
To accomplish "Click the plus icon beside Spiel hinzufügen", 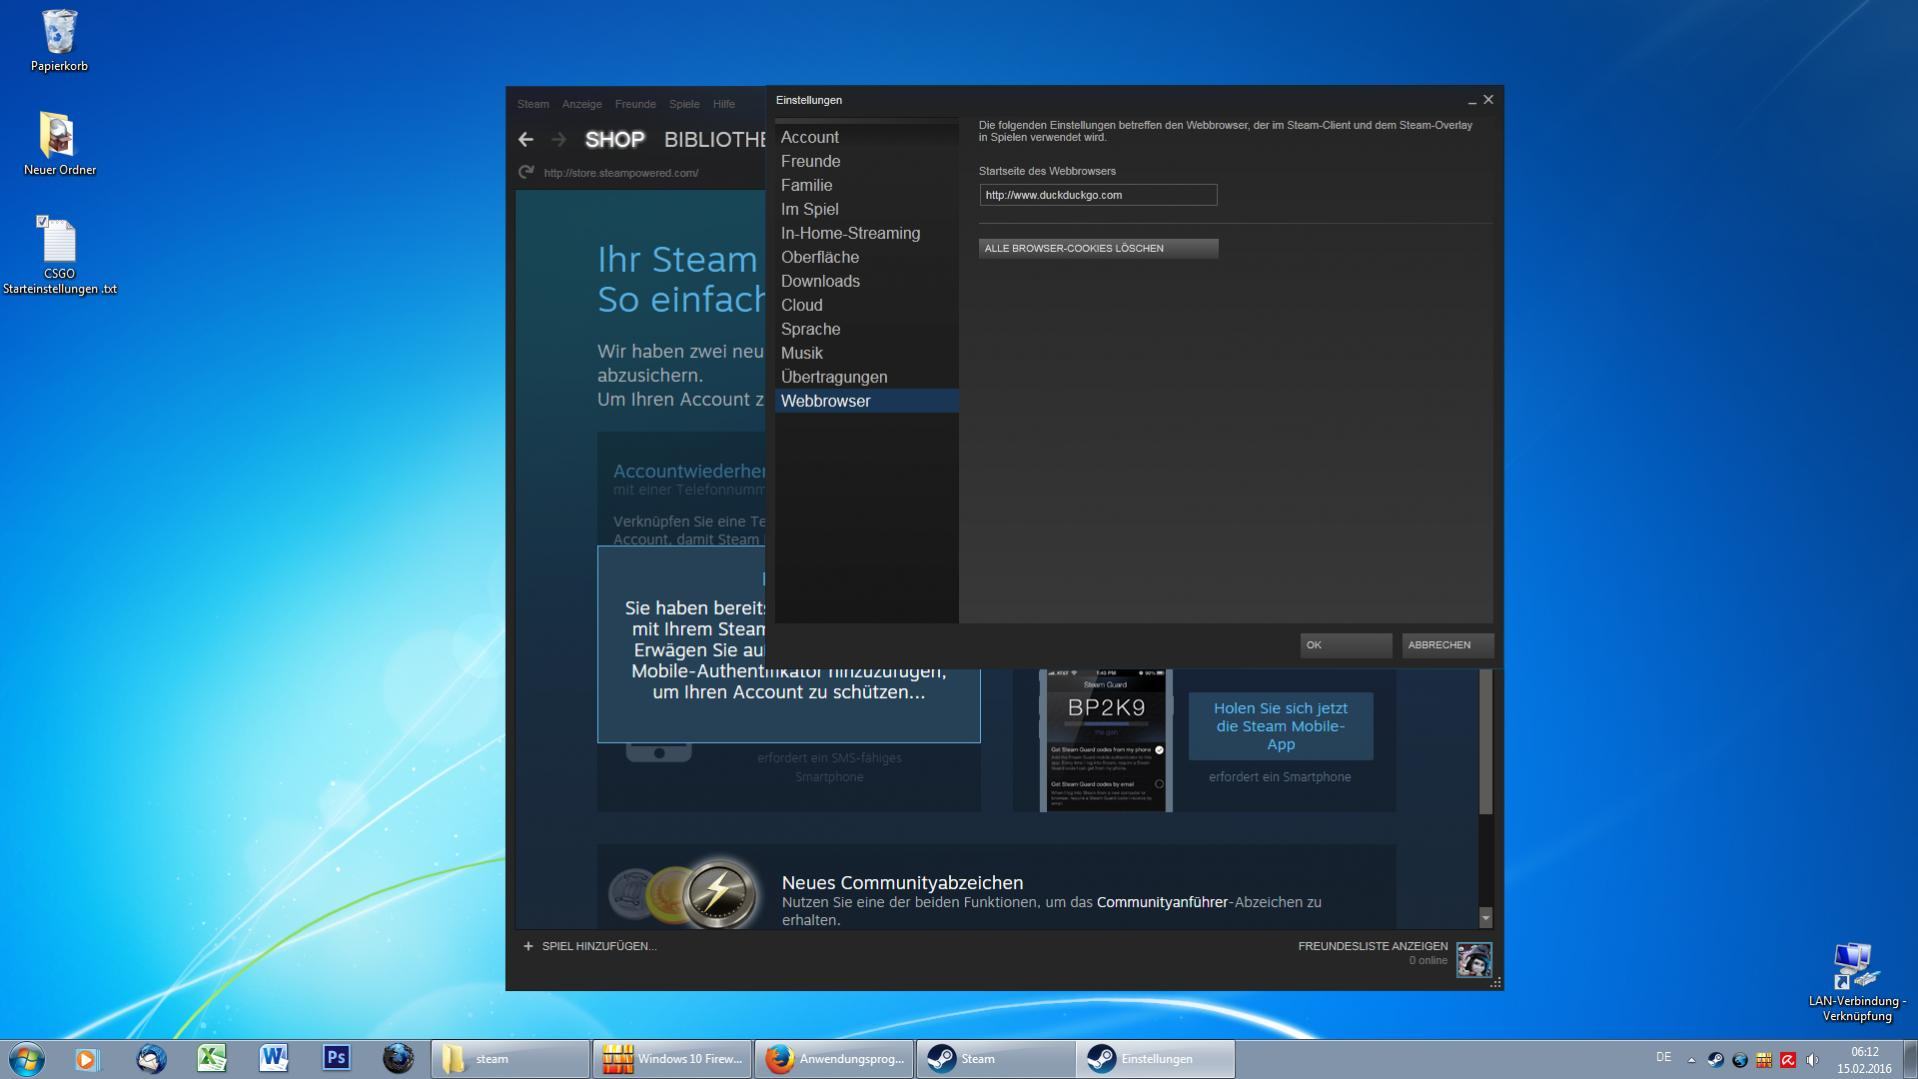I will click(x=528, y=946).
